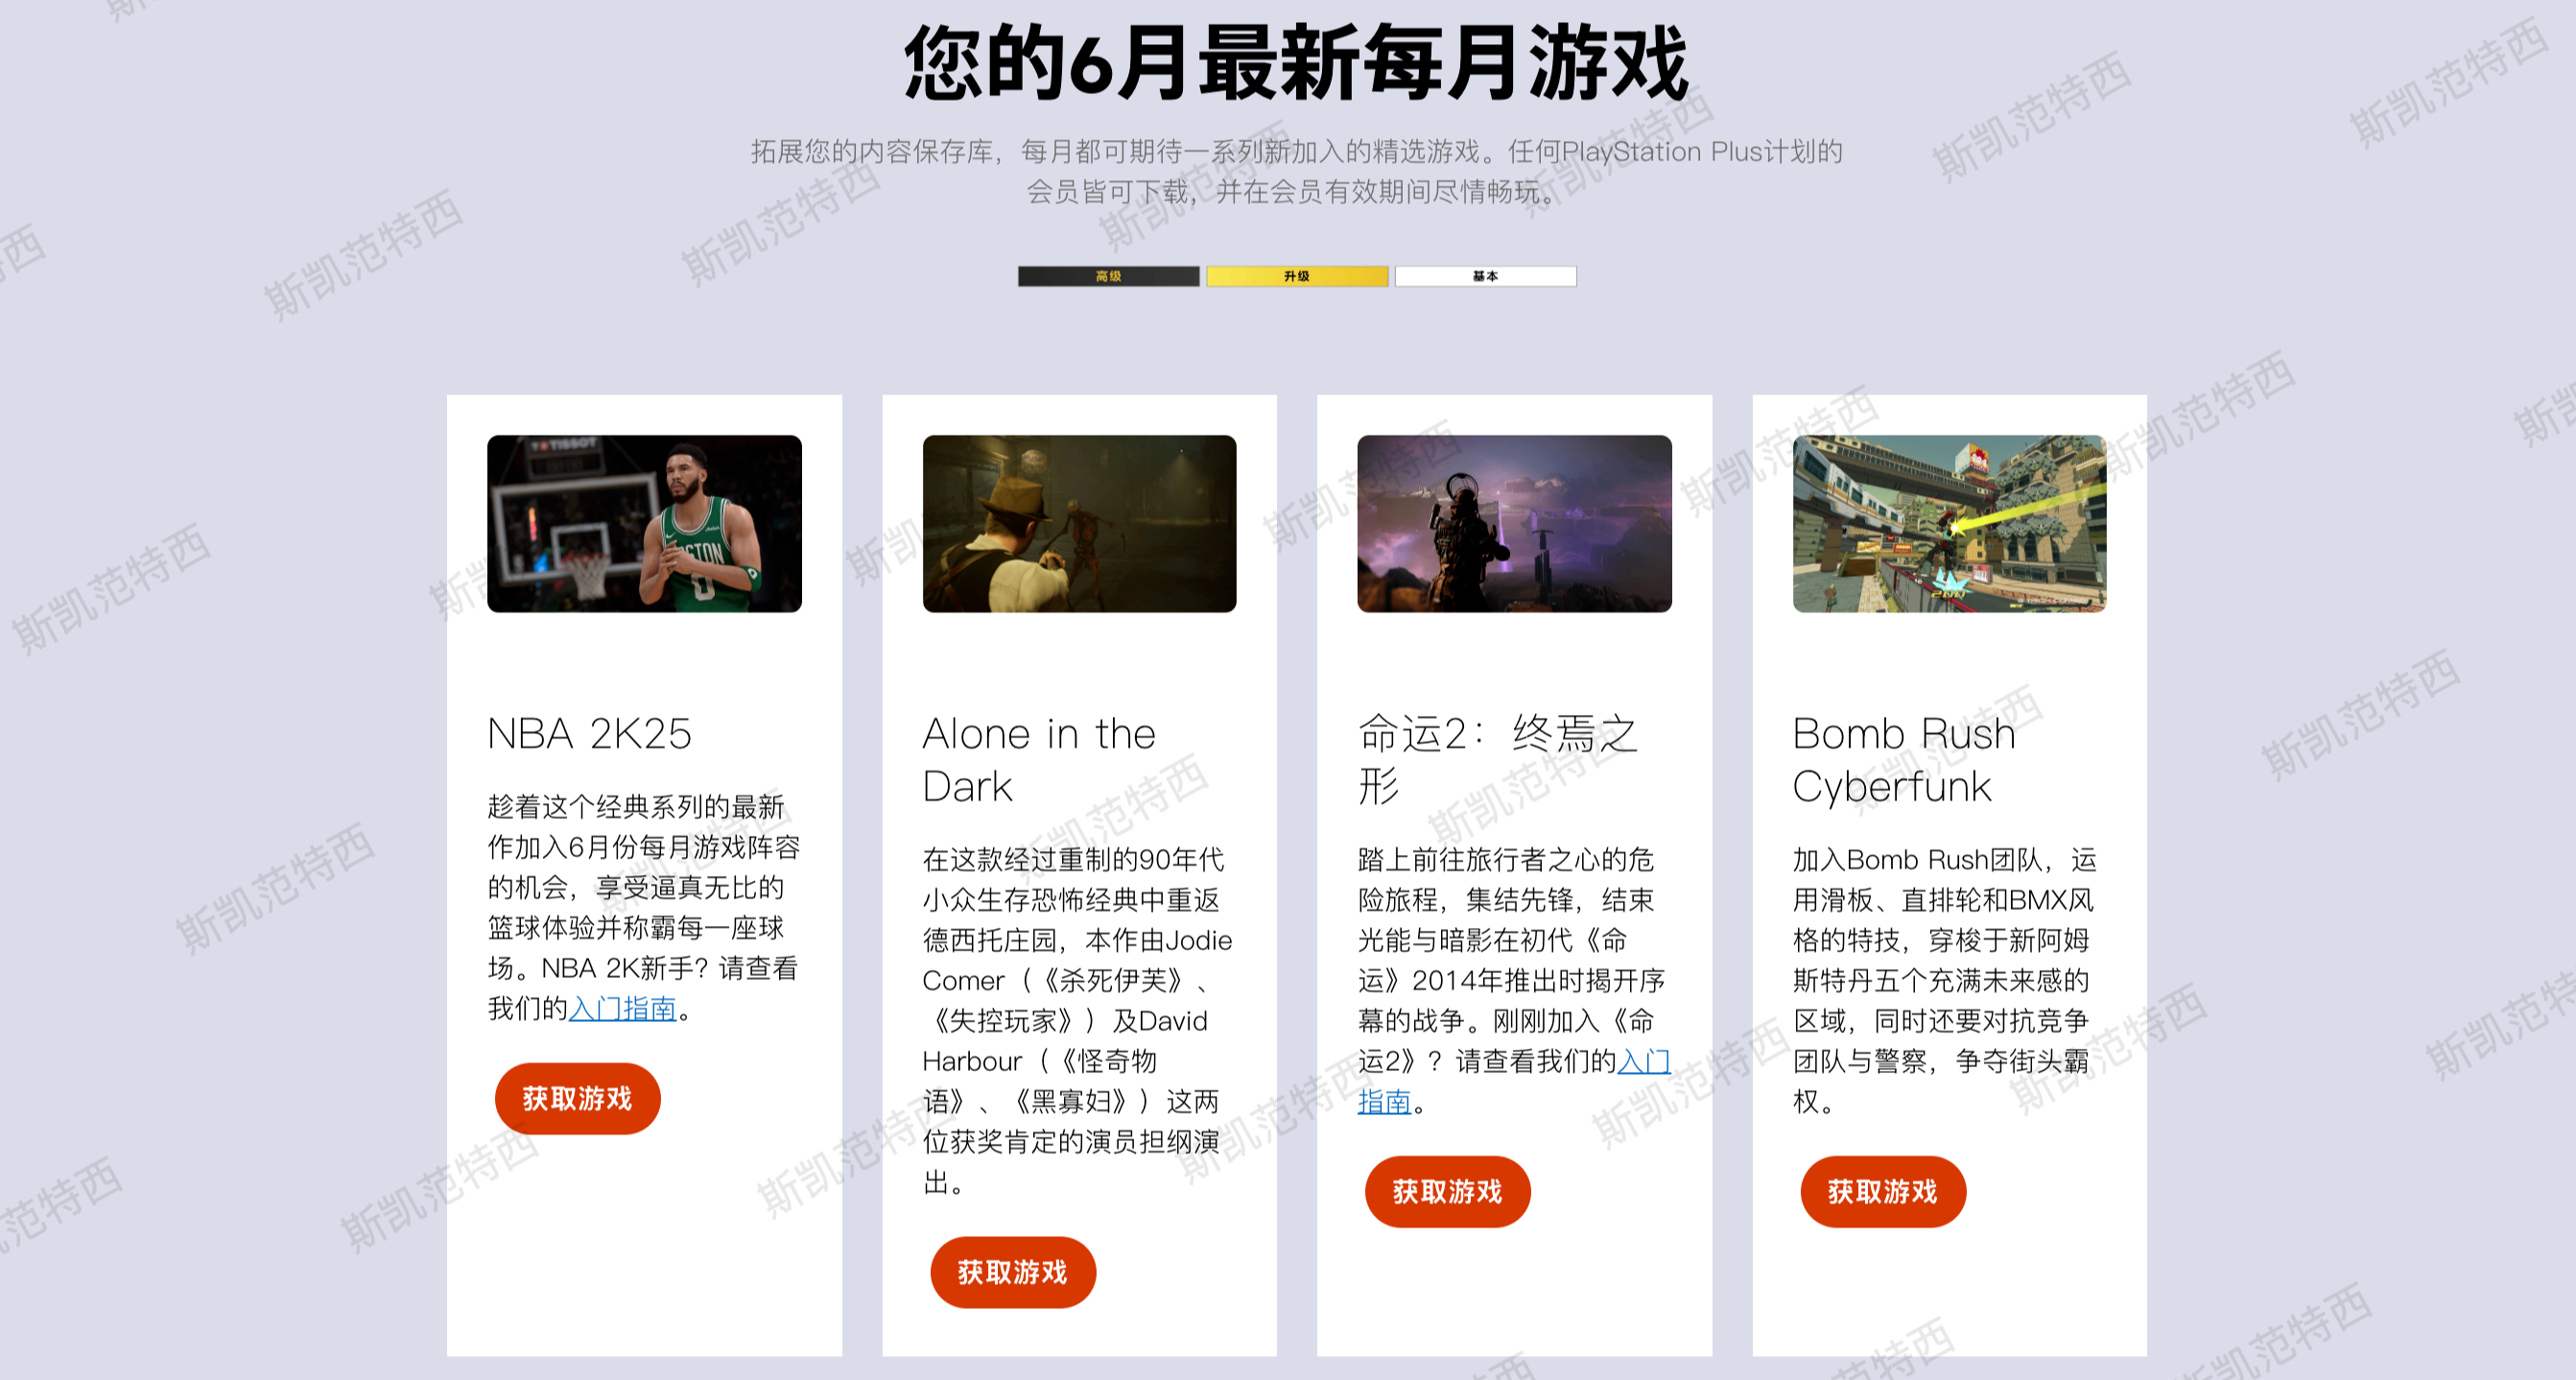Open the 命运2 game thumbnail
The width and height of the screenshot is (2576, 1380).
click(1514, 523)
